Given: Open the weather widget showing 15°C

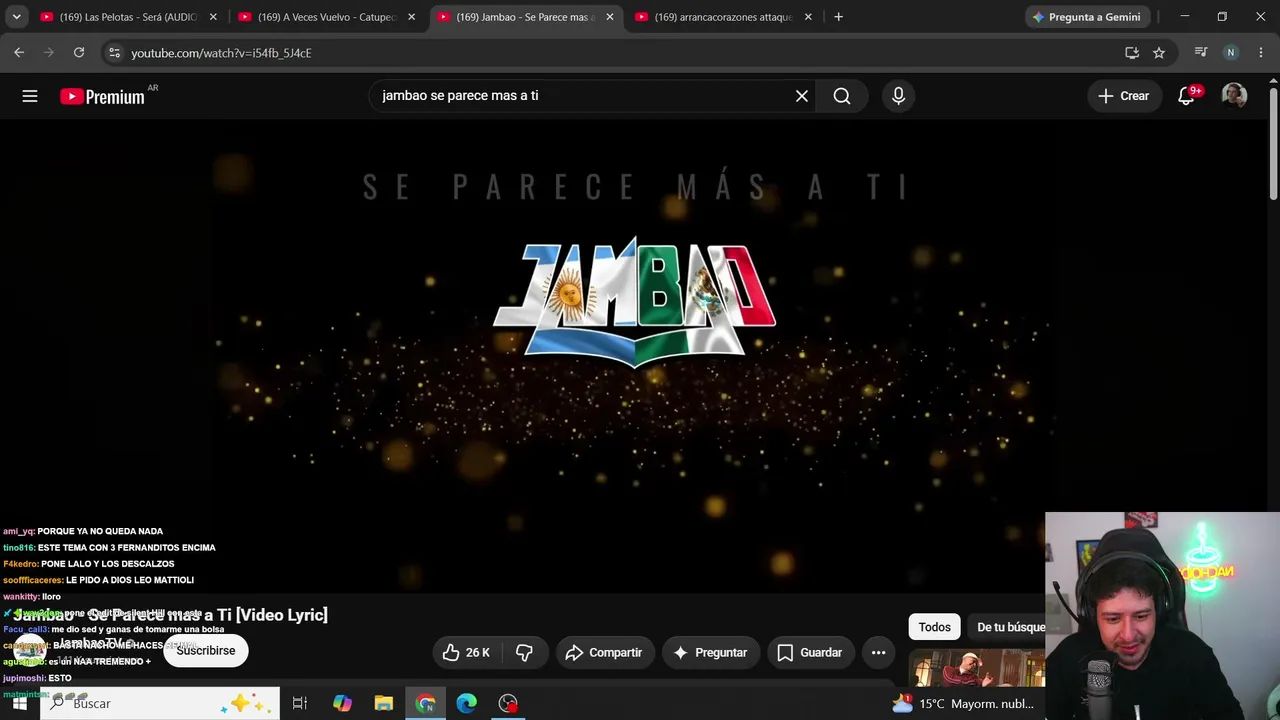Looking at the screenshot, I should (963, 704).
